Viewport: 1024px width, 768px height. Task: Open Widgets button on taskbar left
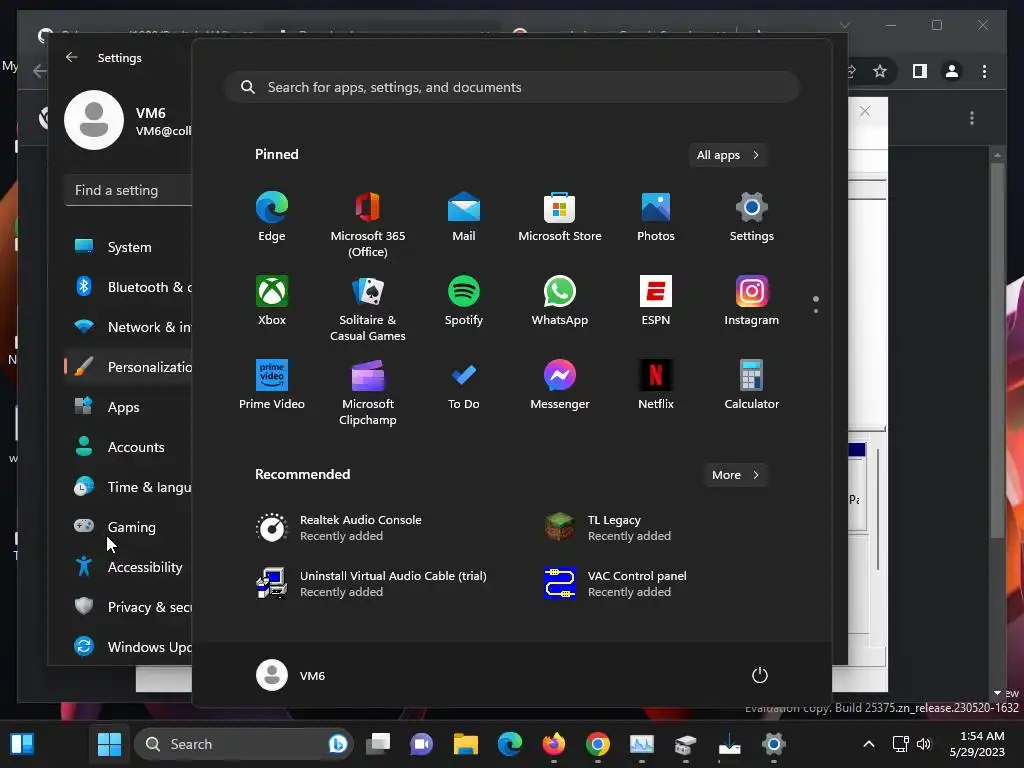tap(22, 743)
